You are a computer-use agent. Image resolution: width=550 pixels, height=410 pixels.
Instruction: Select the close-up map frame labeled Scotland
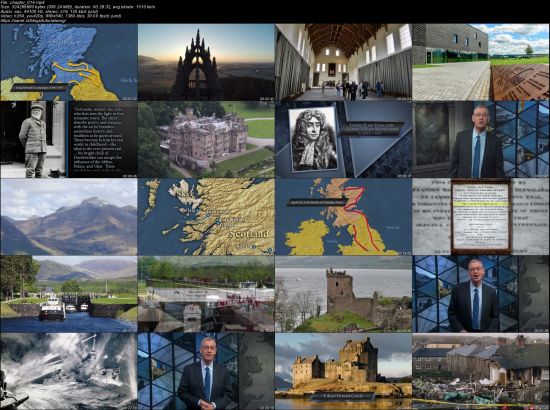pyautogui.click(x=206, y=217)
